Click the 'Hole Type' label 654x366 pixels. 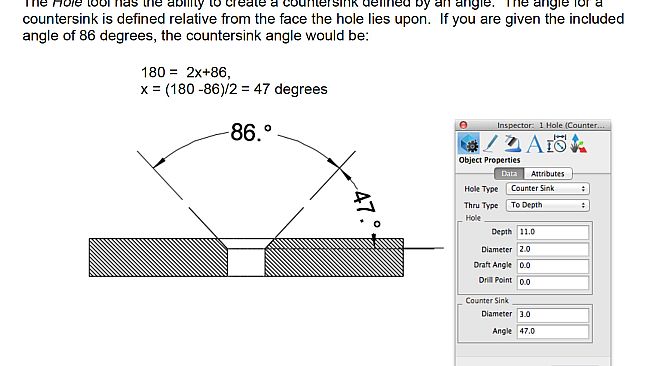click(x=481, y=189)
